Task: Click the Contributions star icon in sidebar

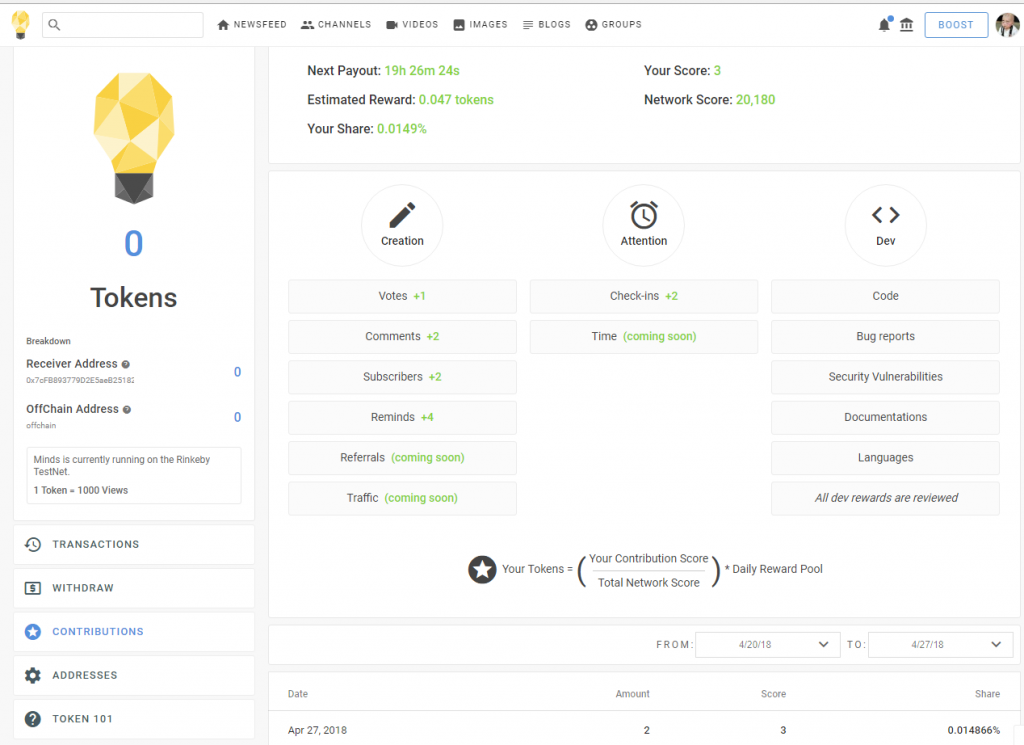Action: pos(33,631)
